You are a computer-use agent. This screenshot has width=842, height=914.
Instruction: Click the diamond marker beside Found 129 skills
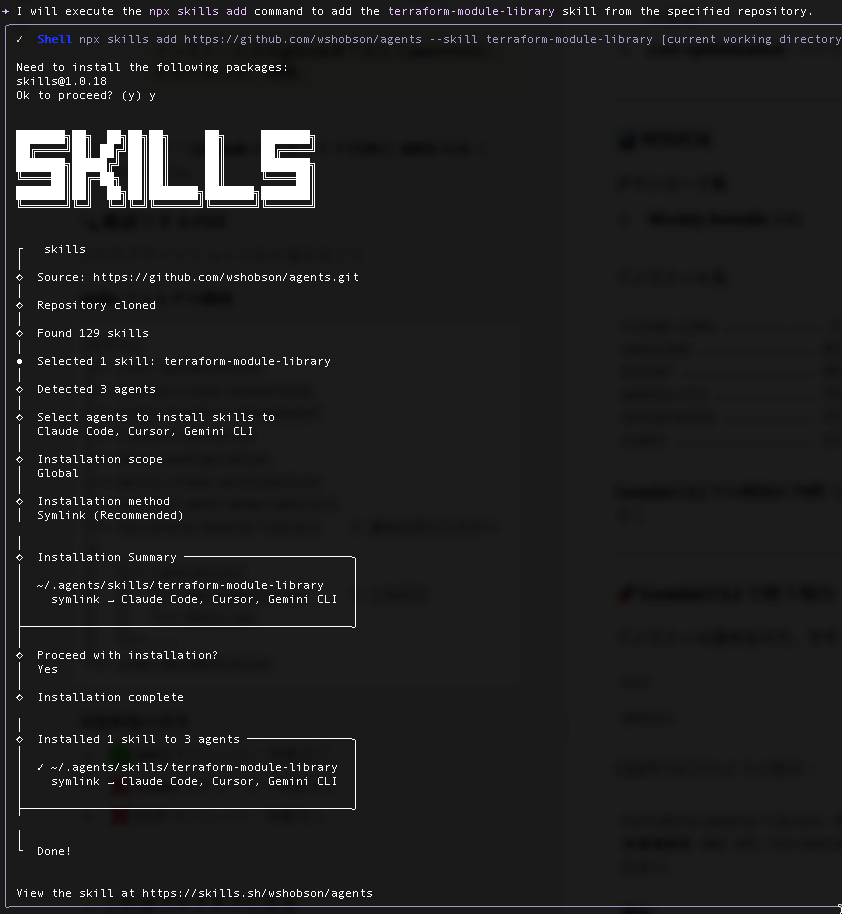click(x=19, y=333)
